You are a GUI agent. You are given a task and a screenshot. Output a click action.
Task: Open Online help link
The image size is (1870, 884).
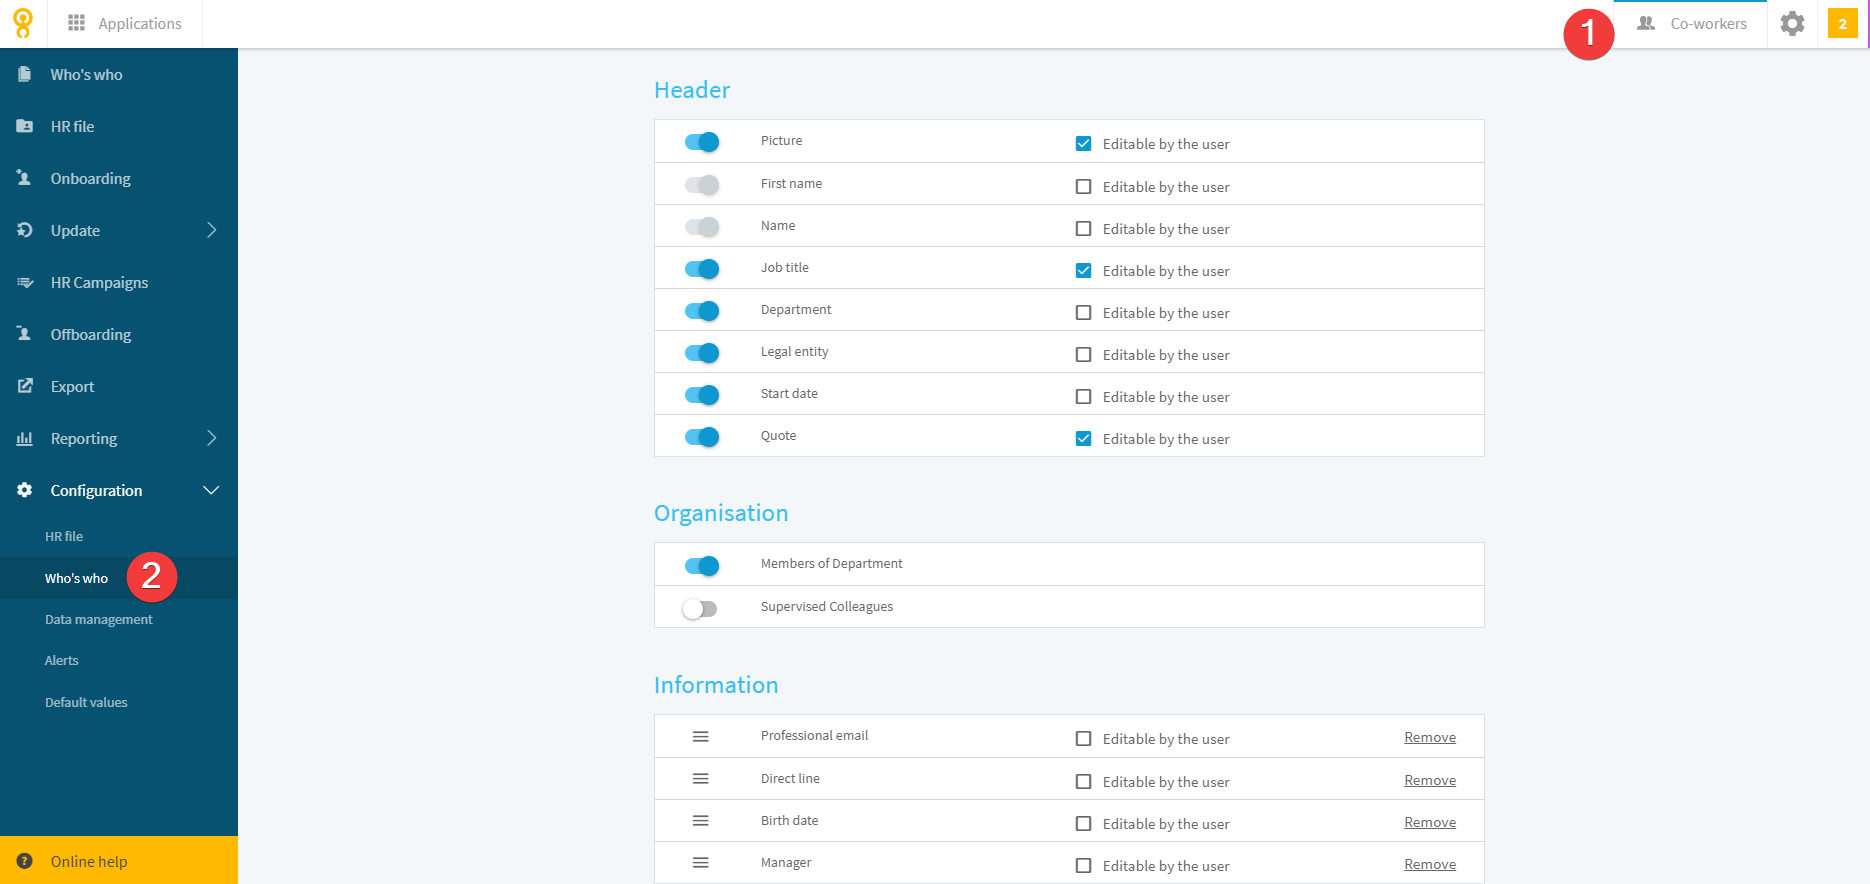coord(119,861)
